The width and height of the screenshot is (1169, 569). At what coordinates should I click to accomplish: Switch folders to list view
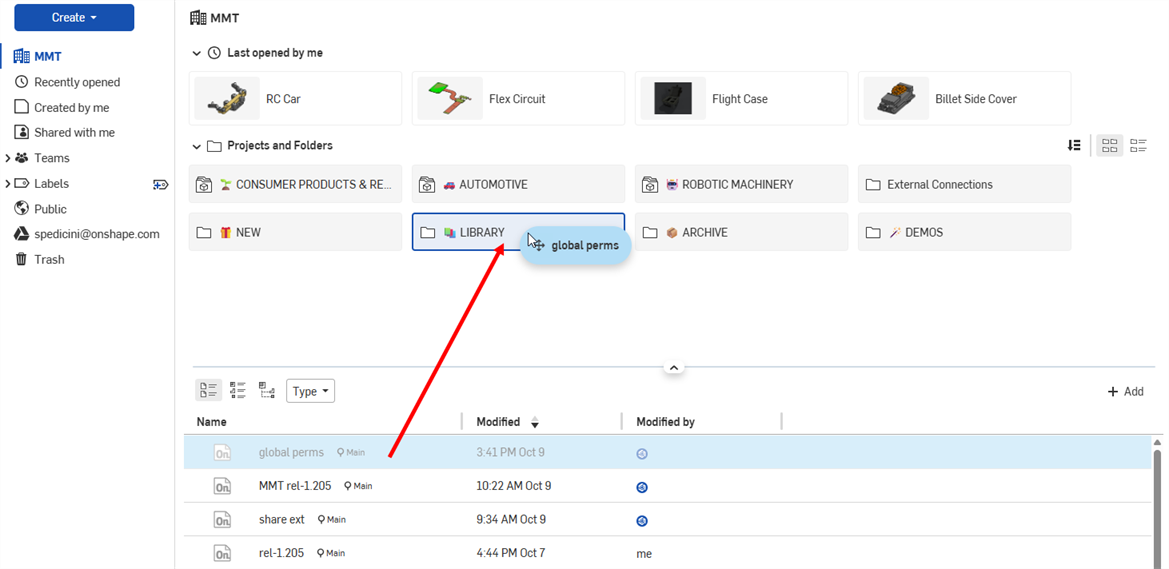coord(1138,146)
